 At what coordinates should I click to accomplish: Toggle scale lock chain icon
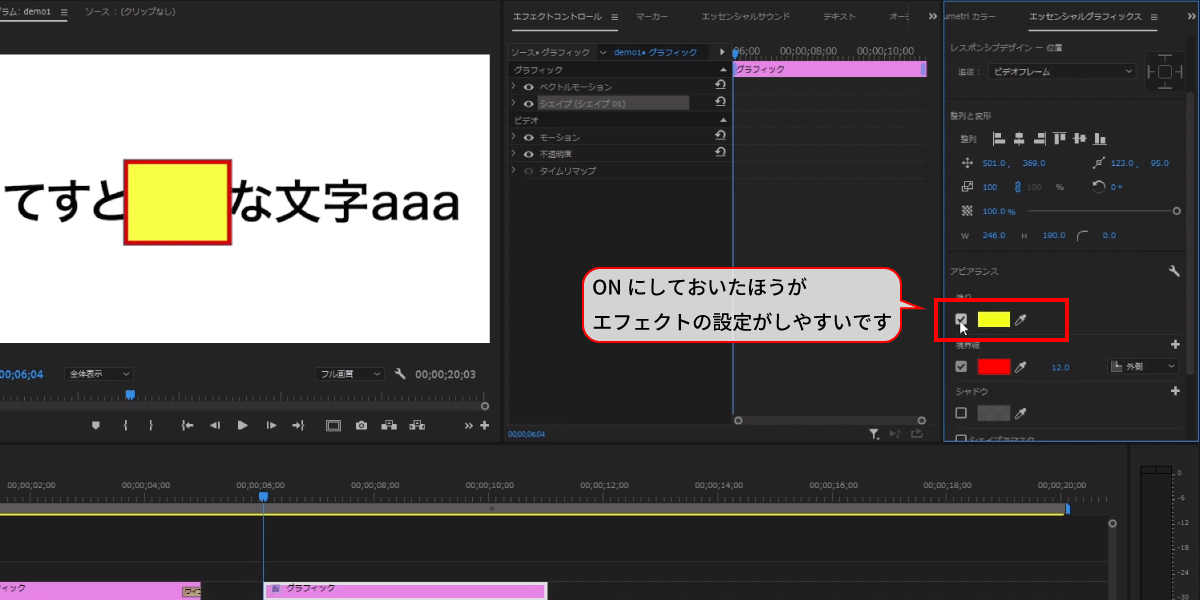click(1017, 186)
